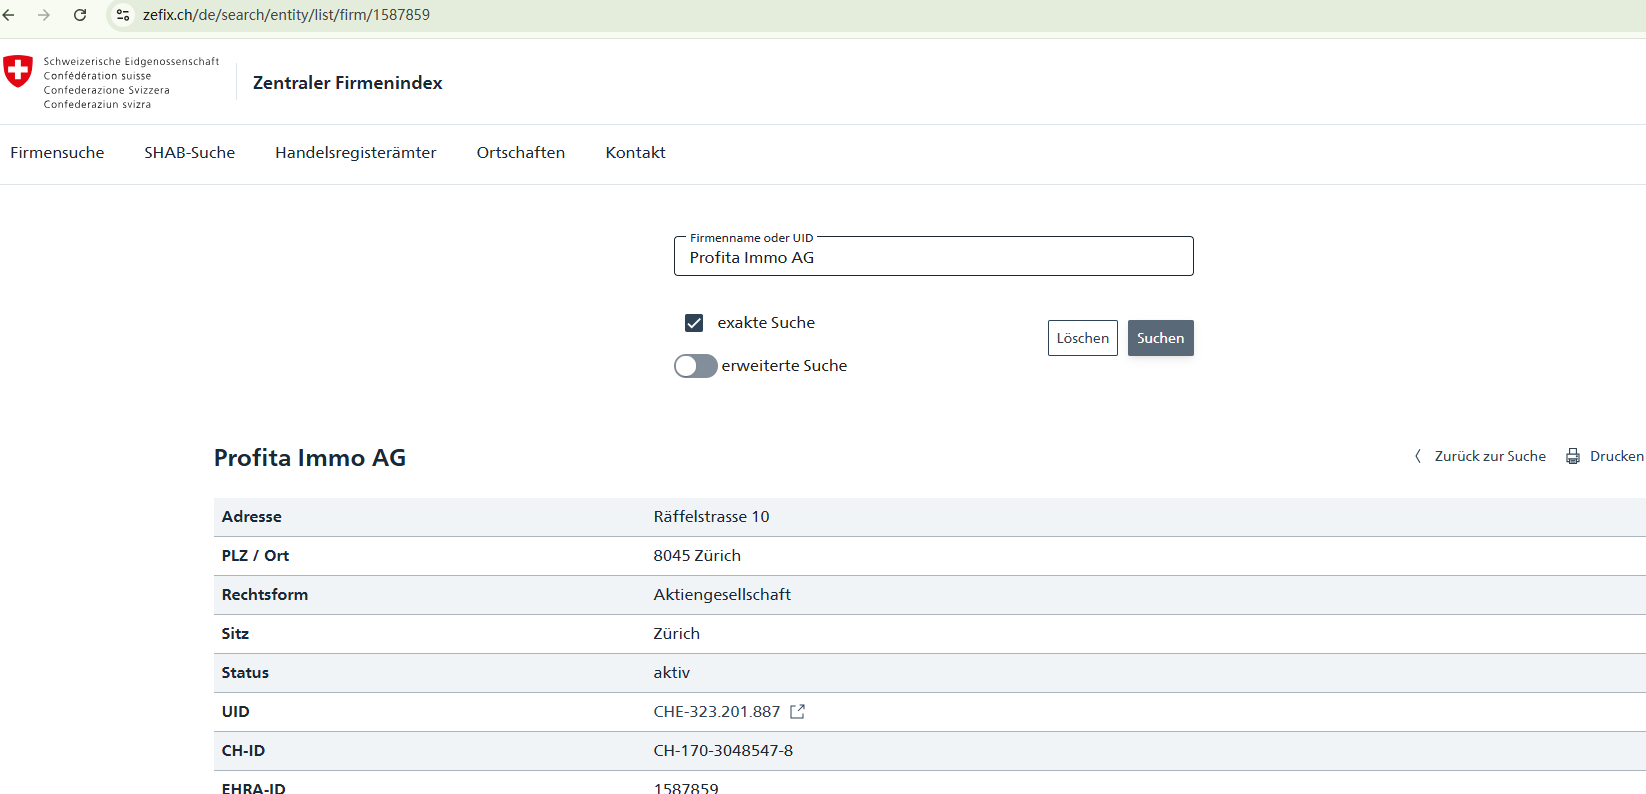Viewport: 1646px width, 794px height.
Task: Click the Zentraler Firmenindex title
Action: click(x=347, y=83)
